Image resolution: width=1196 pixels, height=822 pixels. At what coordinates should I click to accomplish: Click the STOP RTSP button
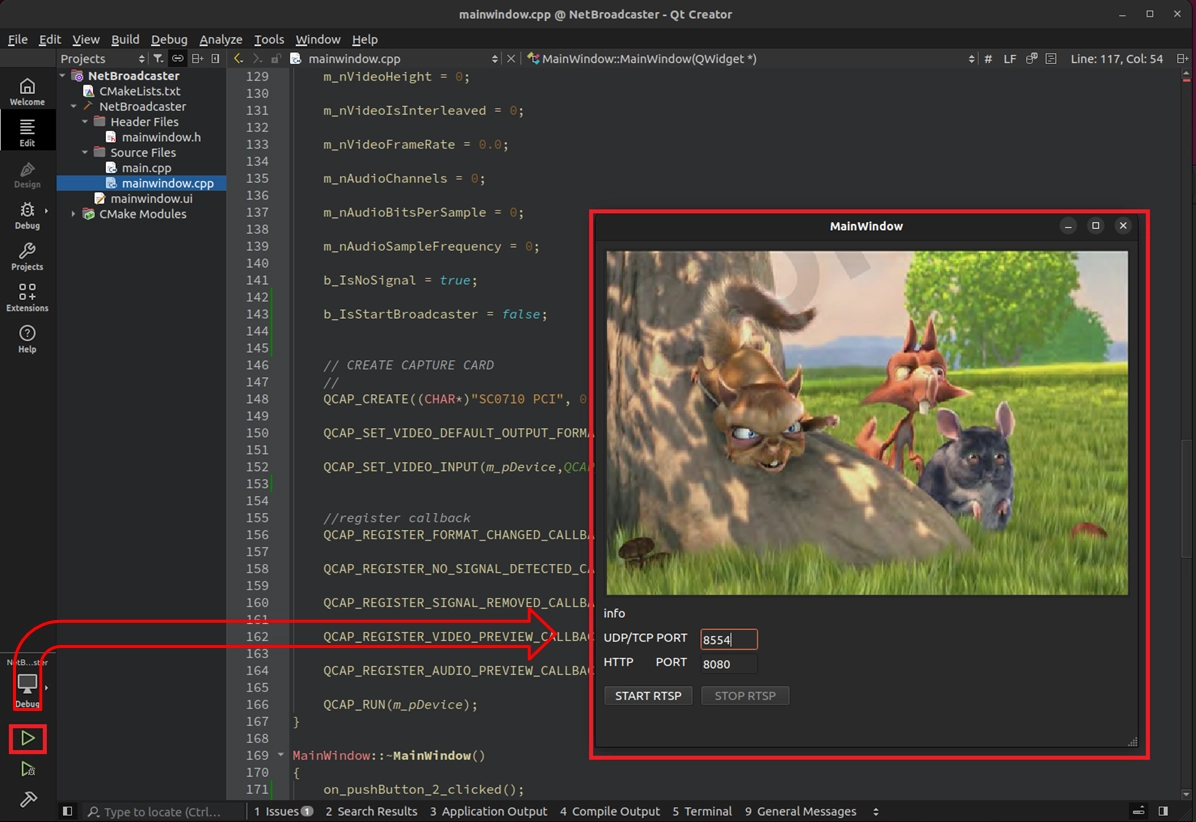[744, 695]
